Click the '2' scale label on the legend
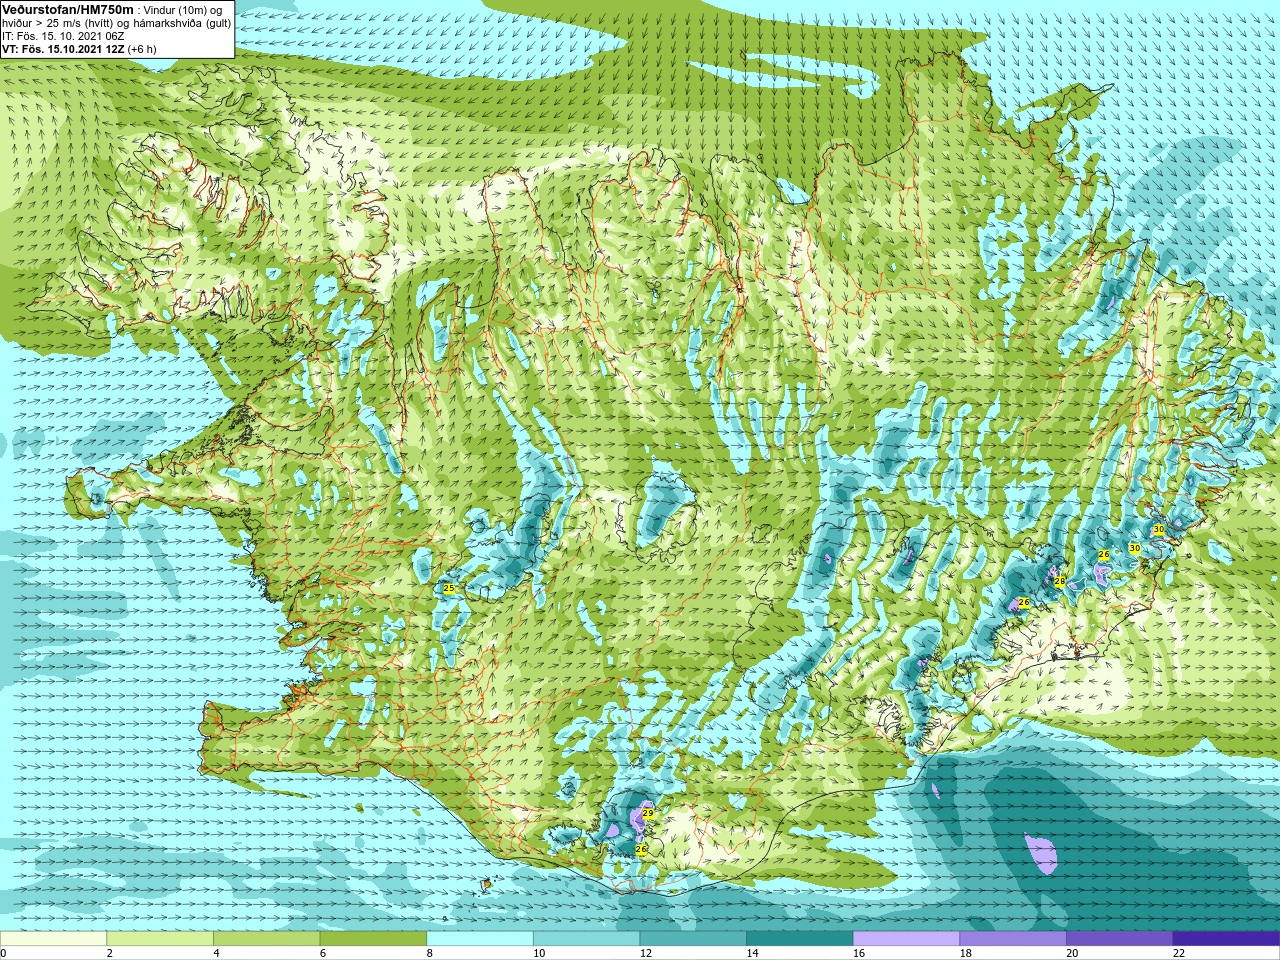 coord(110,953)
